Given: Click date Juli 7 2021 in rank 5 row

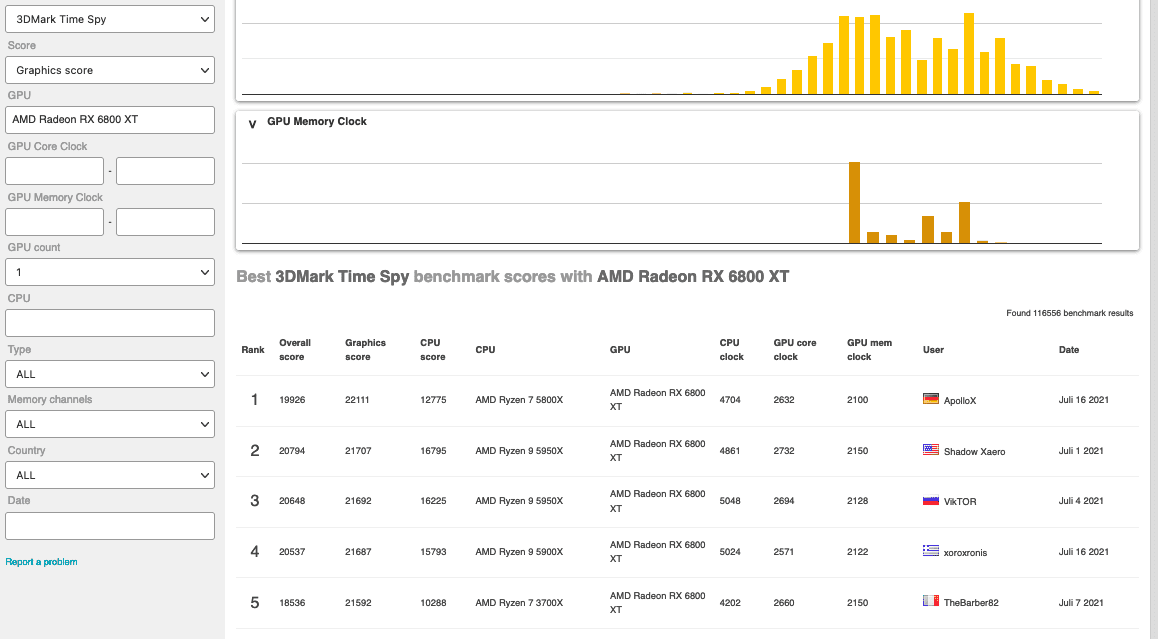Looking at the screenshot, I should click(x=1080, y=603).
